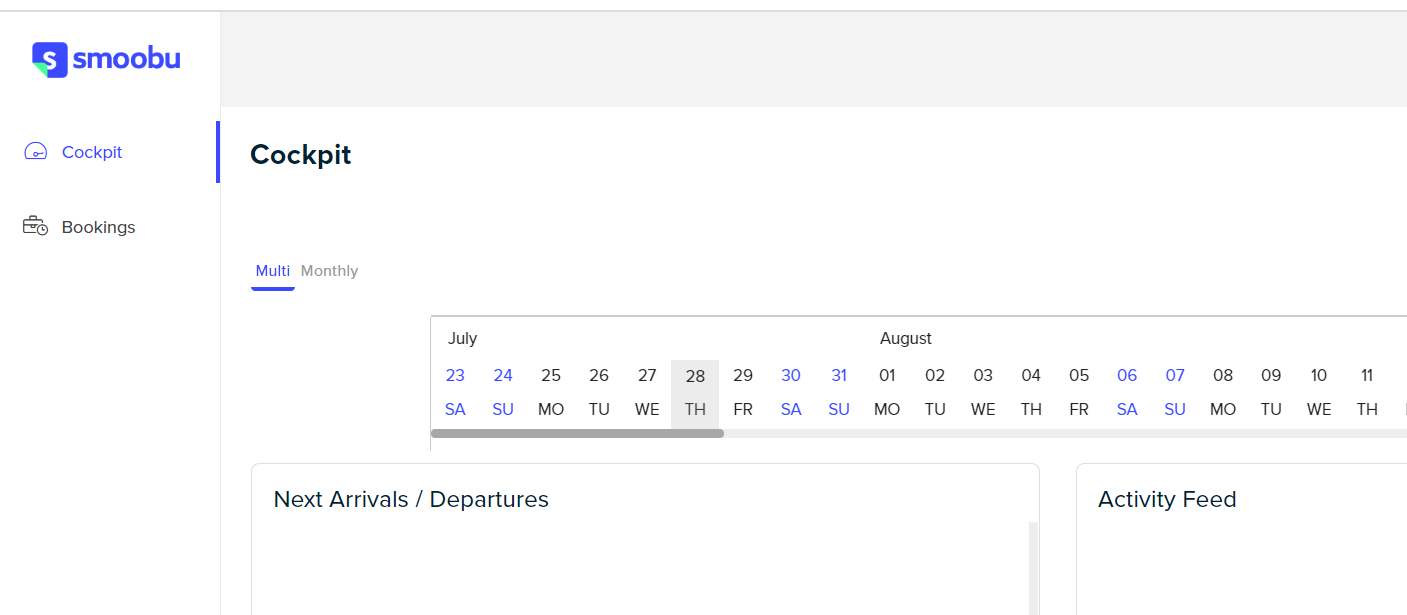Select Thursday August 11 date column
This screenshot has height=615, width=1407.
pos(1367,392)
